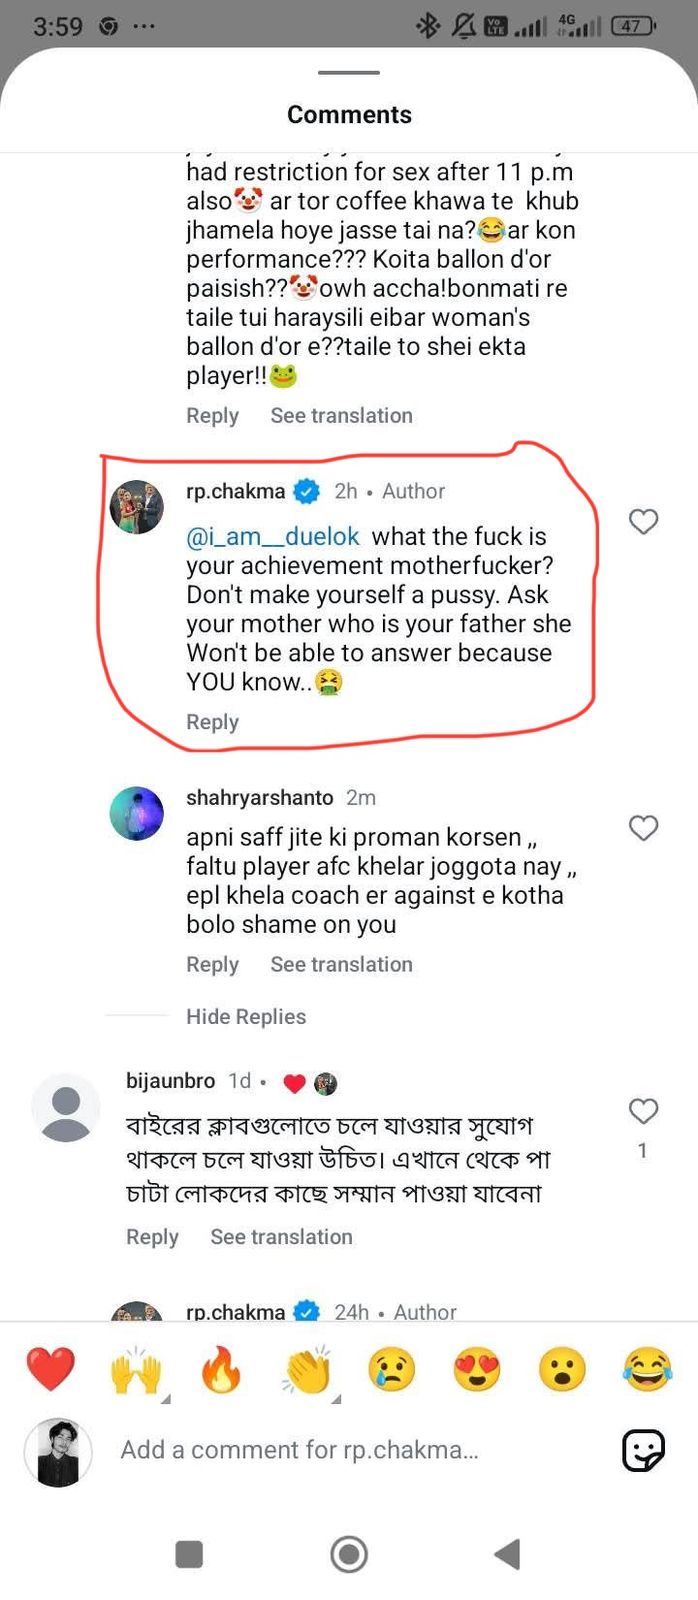Pick the laughing tears emoji reaction
Screen dimensions: 698x1600
coord(647,1369)
